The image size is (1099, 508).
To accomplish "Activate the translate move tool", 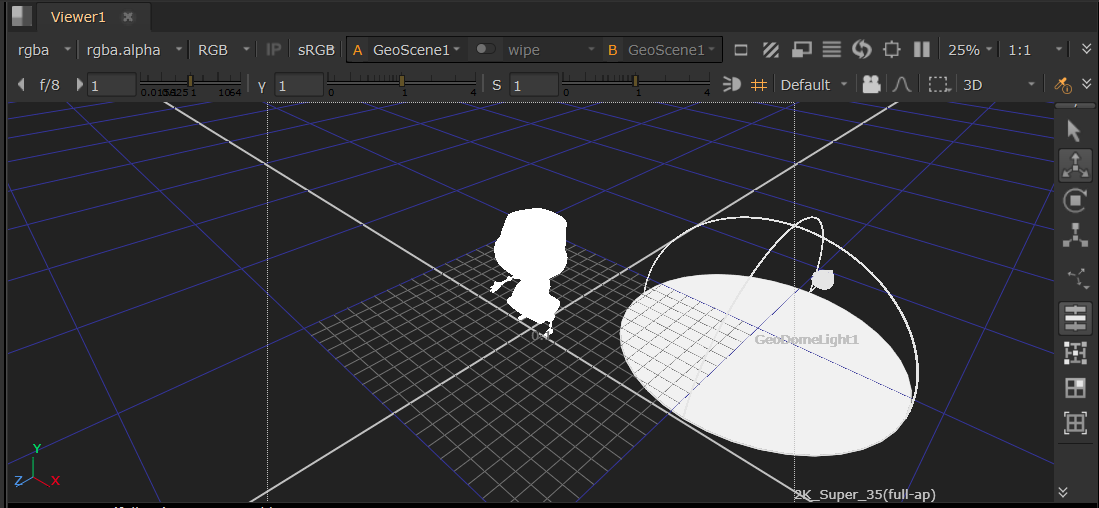I will click(x=1074, y=166).
